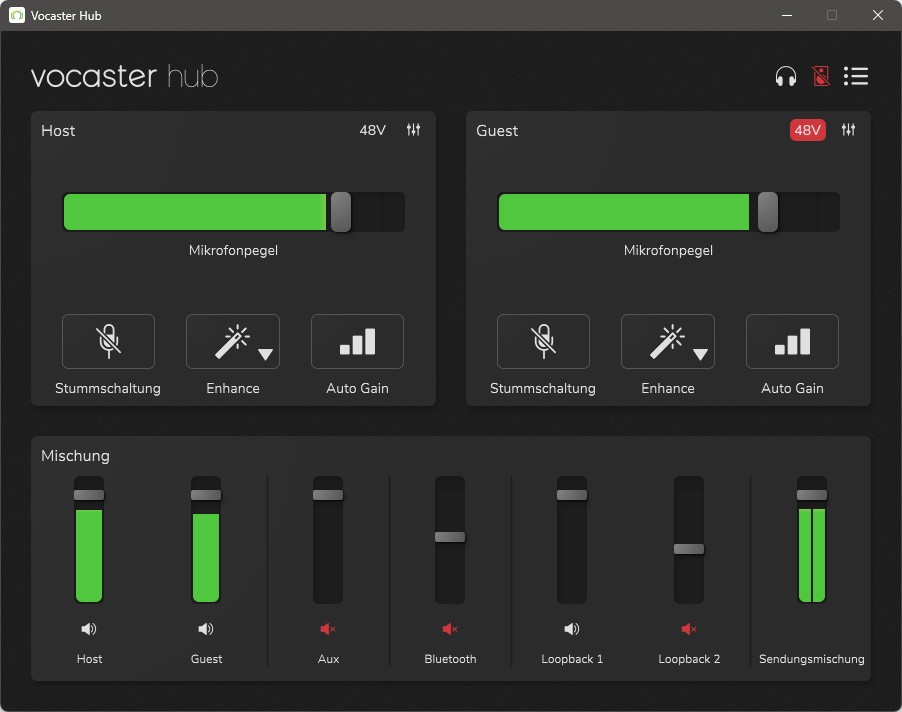
Task: Expand the Host Enhance preset dropdown arrow
Action: [265, 354]
